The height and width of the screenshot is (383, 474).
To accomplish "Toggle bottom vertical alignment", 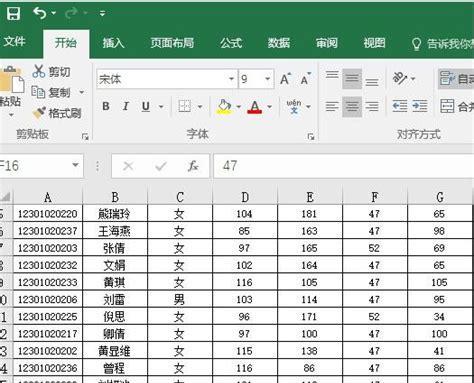I will point(372,82).
